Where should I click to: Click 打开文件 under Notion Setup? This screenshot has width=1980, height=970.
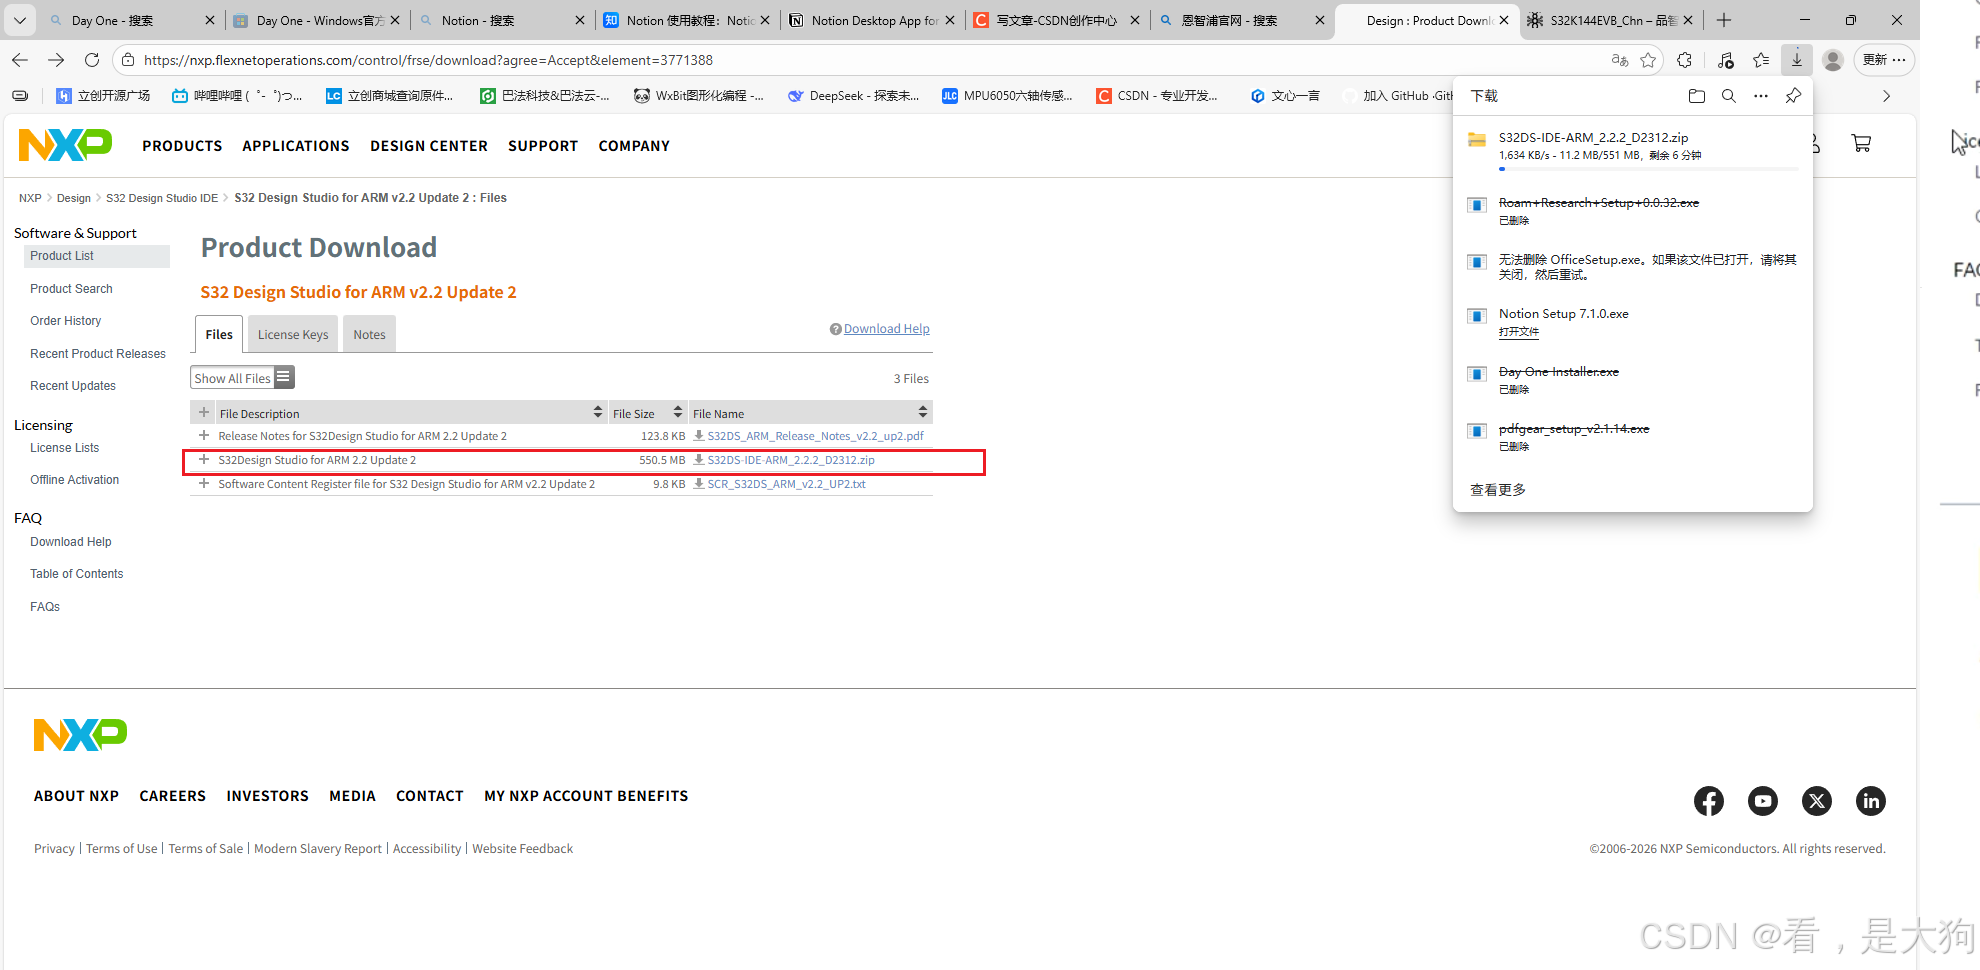click(x=1518, y=332)
